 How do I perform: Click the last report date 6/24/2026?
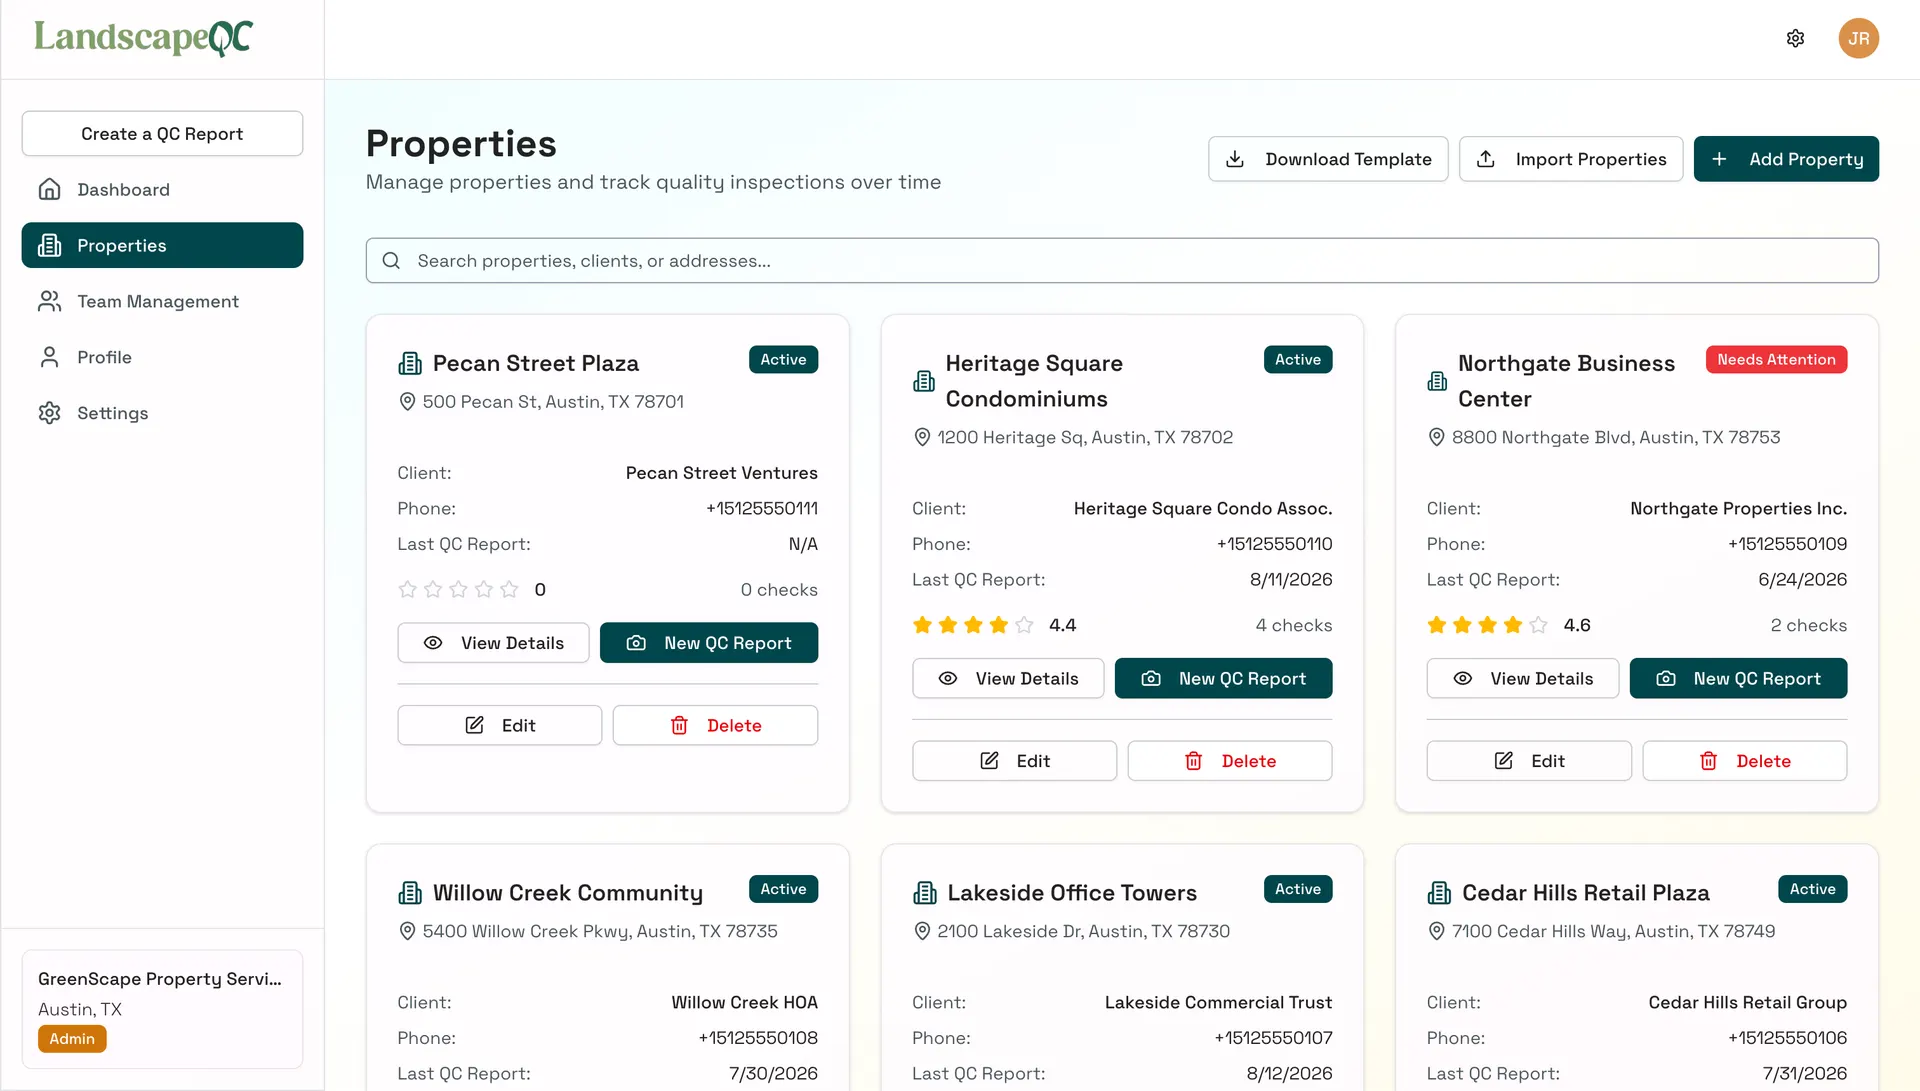point(1803,581)
